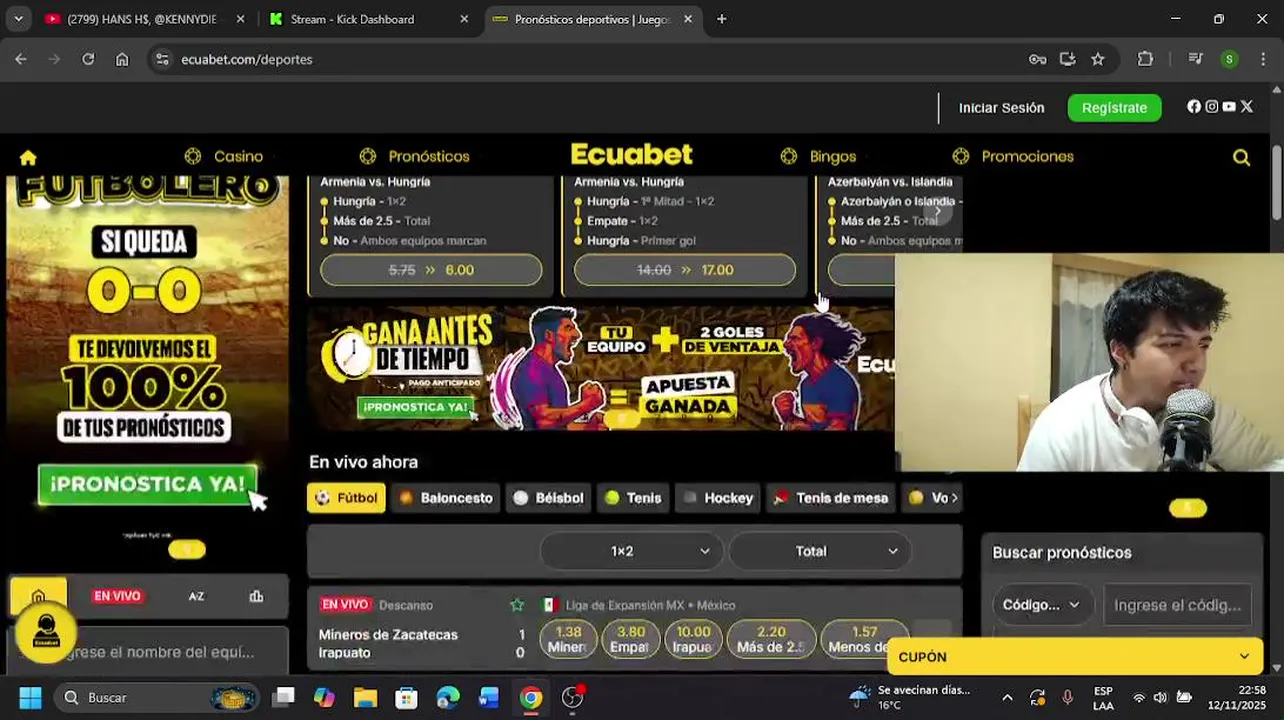
Task: Reload the page
Action: 88,59
